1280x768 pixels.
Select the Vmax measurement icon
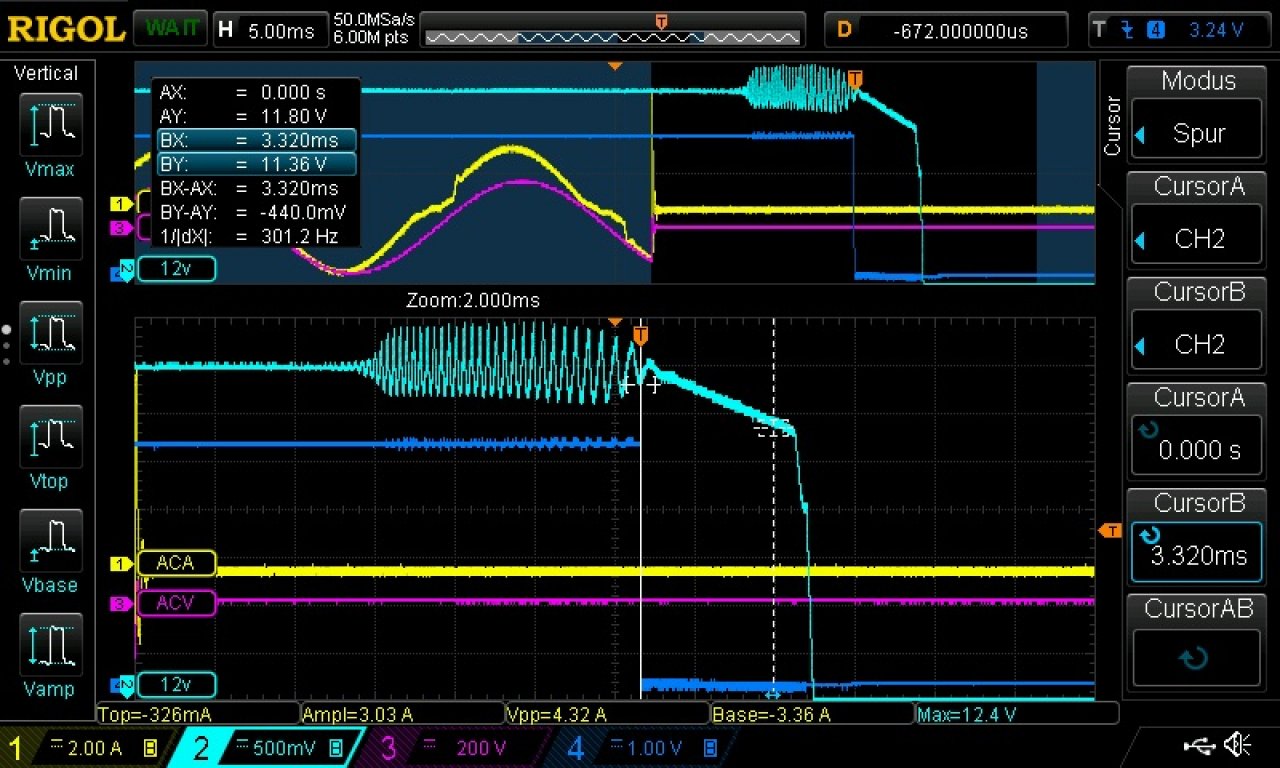(x=50, y=124)
